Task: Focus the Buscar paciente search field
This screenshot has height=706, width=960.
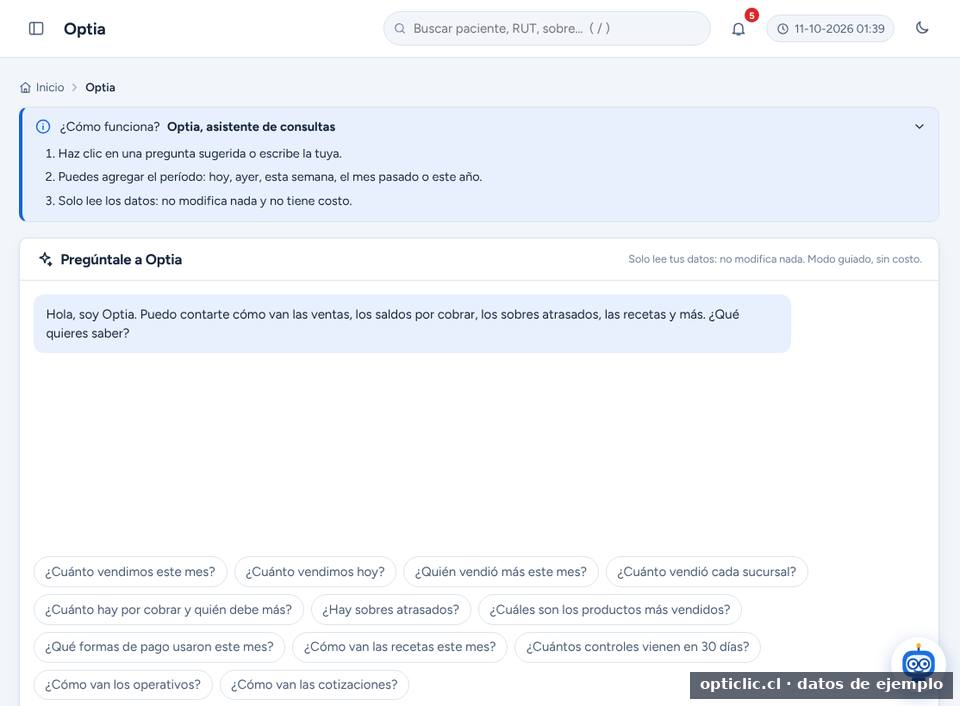Action: [547, 28]
